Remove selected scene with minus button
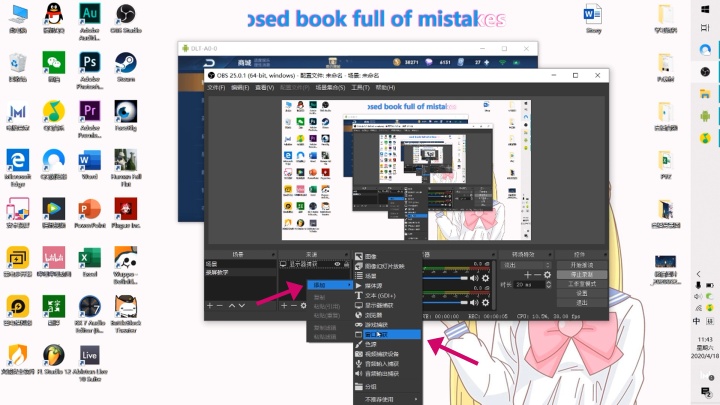This screenshot has height=405, width=720. [219, 305]
